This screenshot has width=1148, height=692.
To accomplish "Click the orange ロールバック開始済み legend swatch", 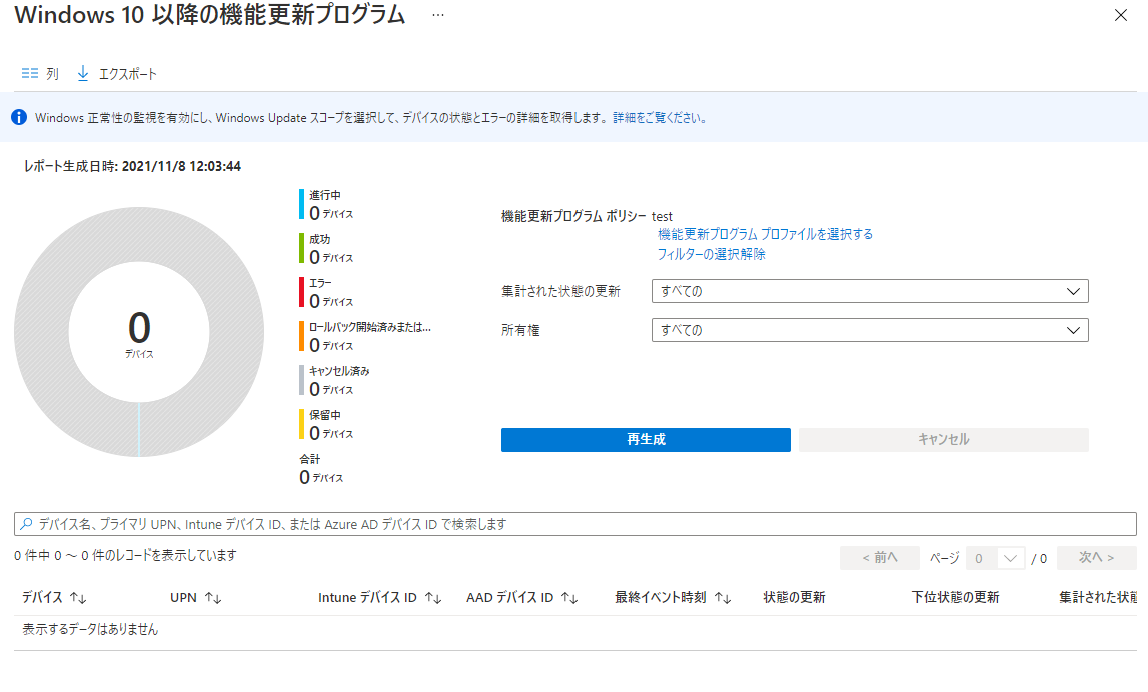I will [x=301, y=336].
